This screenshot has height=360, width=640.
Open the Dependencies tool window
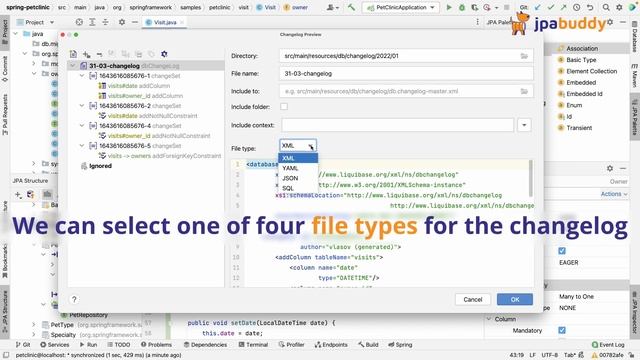click(205, 345)
